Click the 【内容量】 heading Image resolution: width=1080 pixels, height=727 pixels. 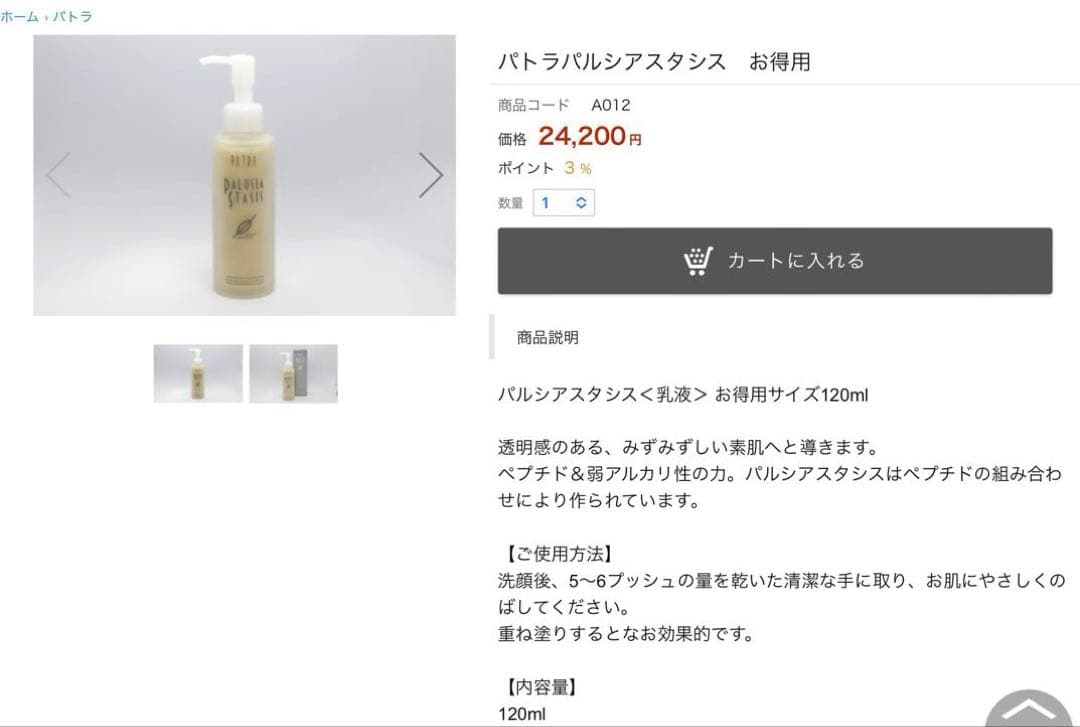[x=540, y=686]
